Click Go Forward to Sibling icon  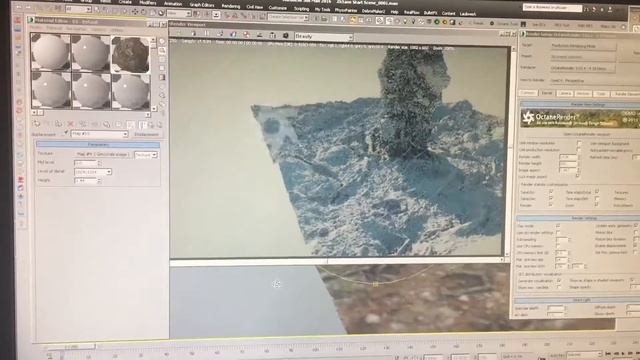click(159, 125)
